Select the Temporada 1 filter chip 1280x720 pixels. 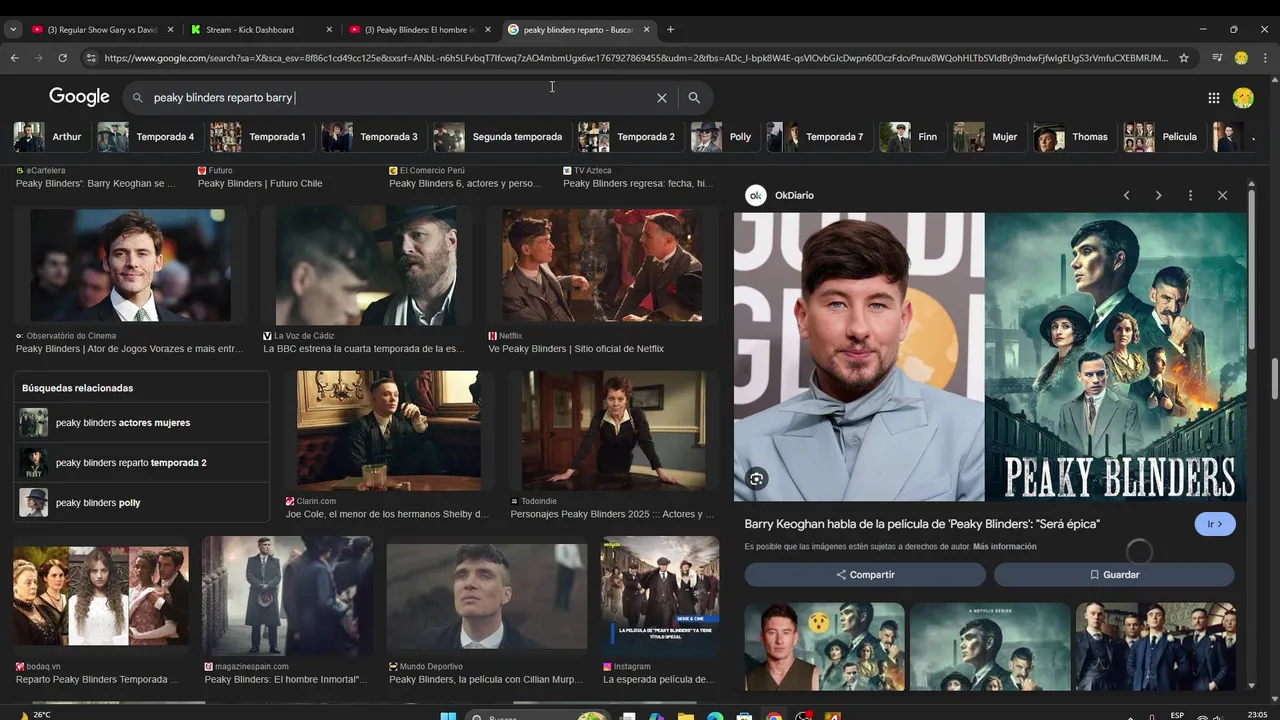click(x=261, y=137)
